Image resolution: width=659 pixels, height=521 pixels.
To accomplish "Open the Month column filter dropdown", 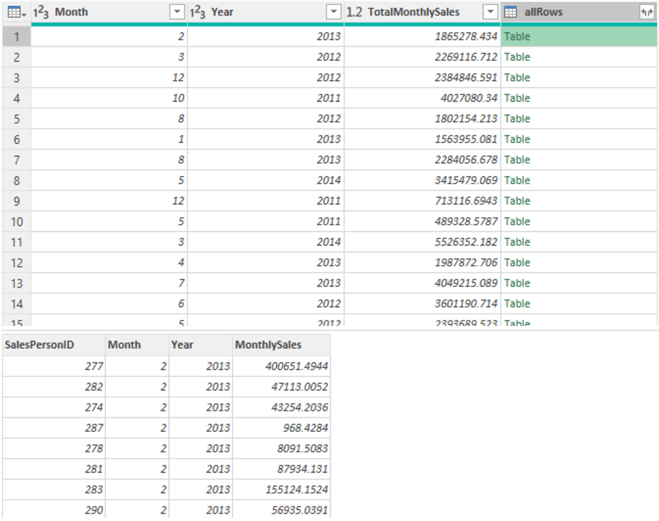I will click(177, 11).
